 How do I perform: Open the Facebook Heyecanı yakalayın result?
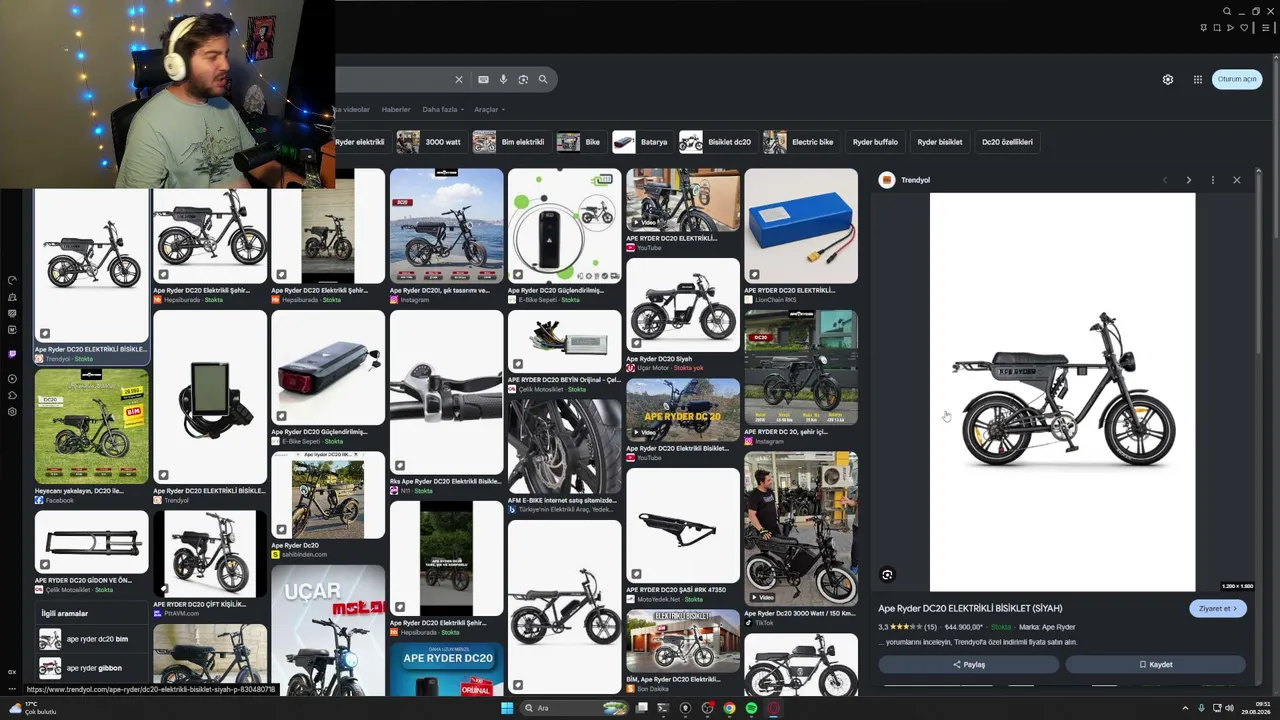pos(92,426)
